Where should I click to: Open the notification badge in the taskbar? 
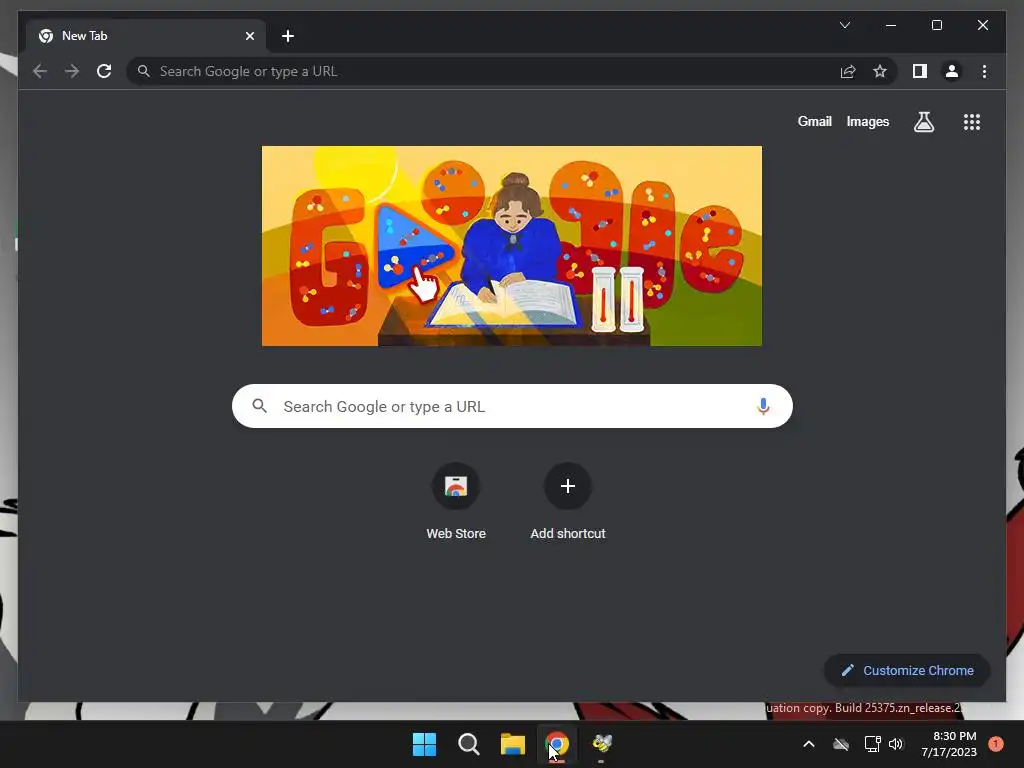(996, 744)
